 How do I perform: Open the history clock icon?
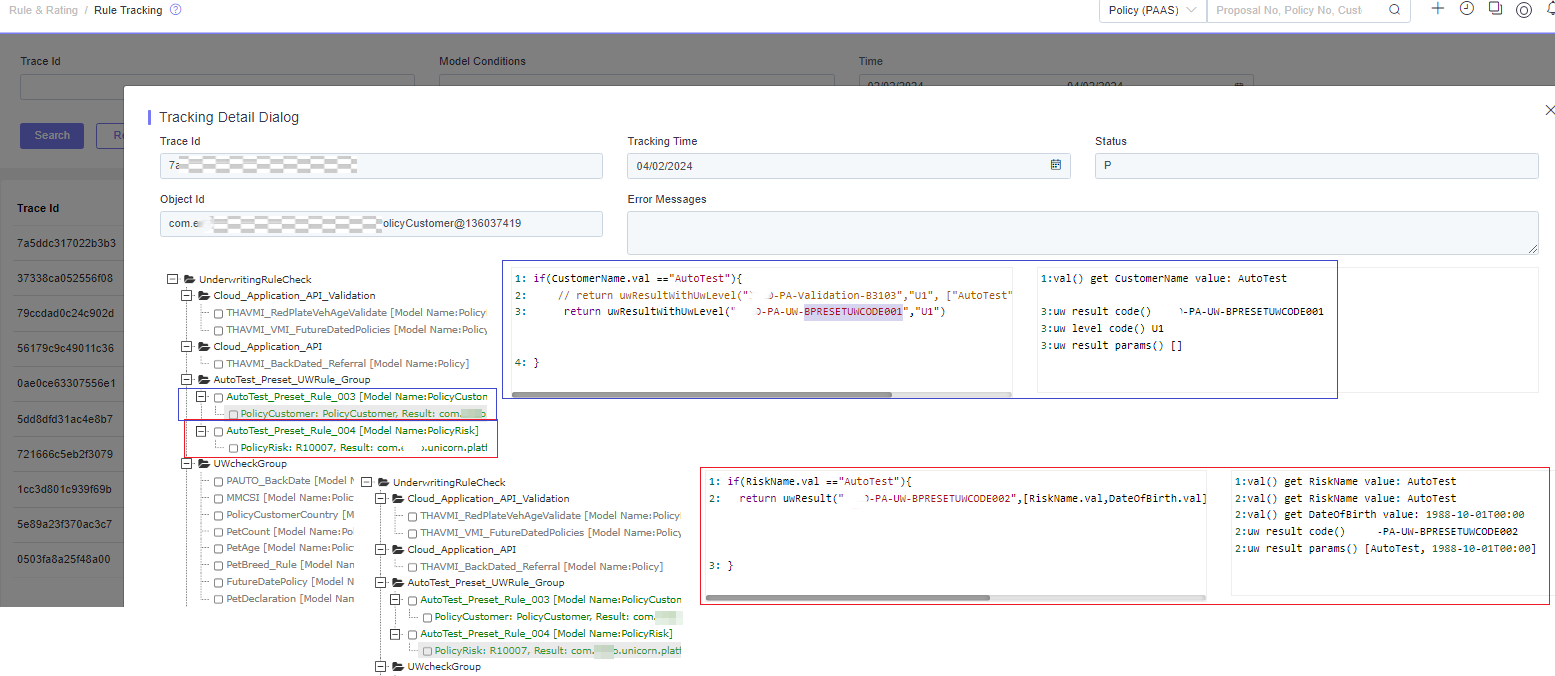click(x=1467, y=8)
